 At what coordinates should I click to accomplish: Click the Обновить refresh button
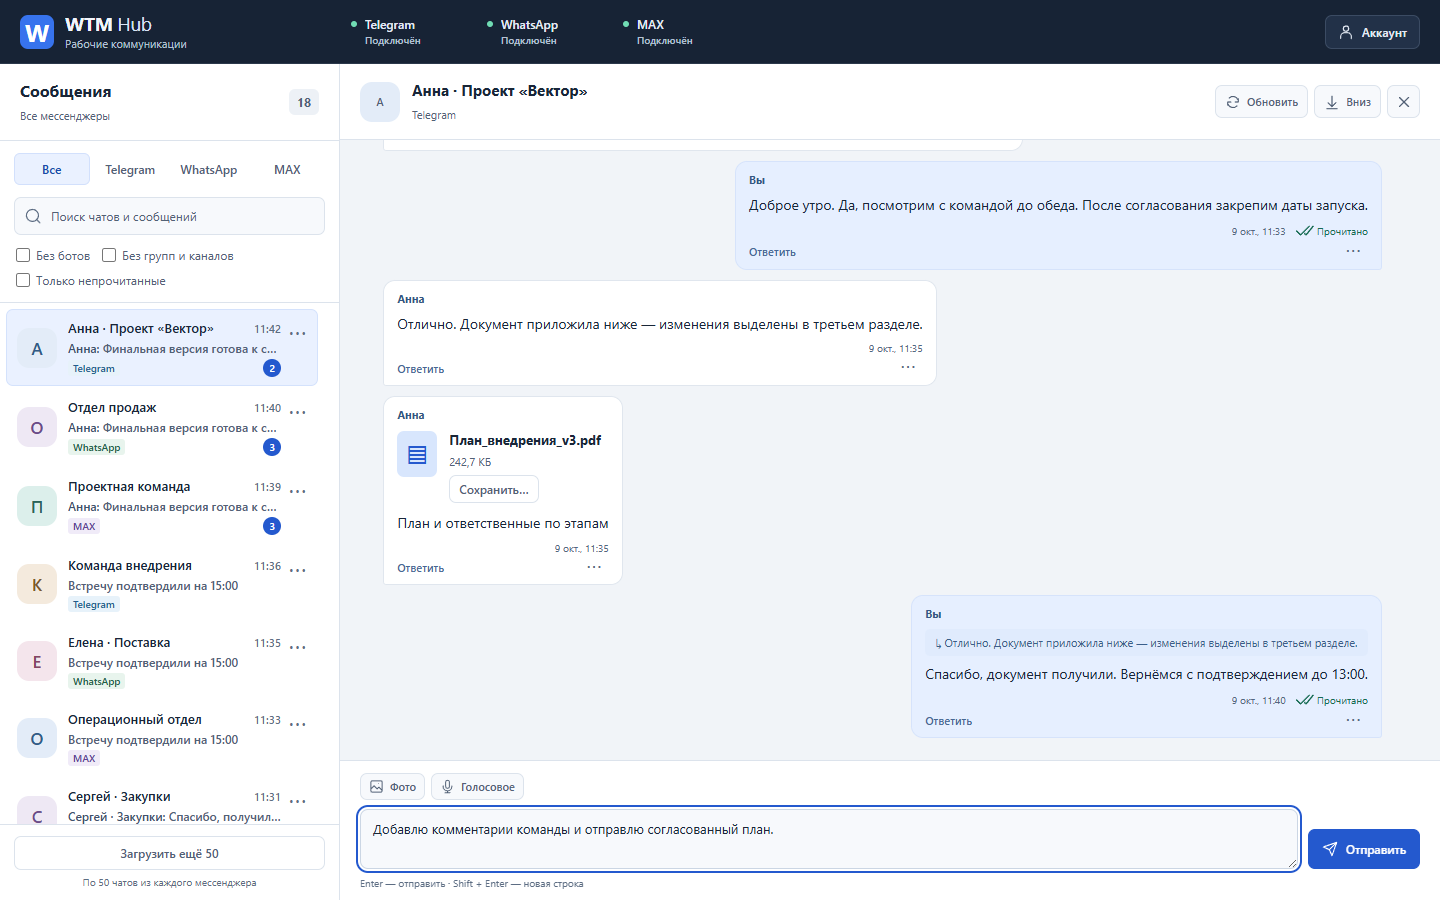click(1261, 102)
